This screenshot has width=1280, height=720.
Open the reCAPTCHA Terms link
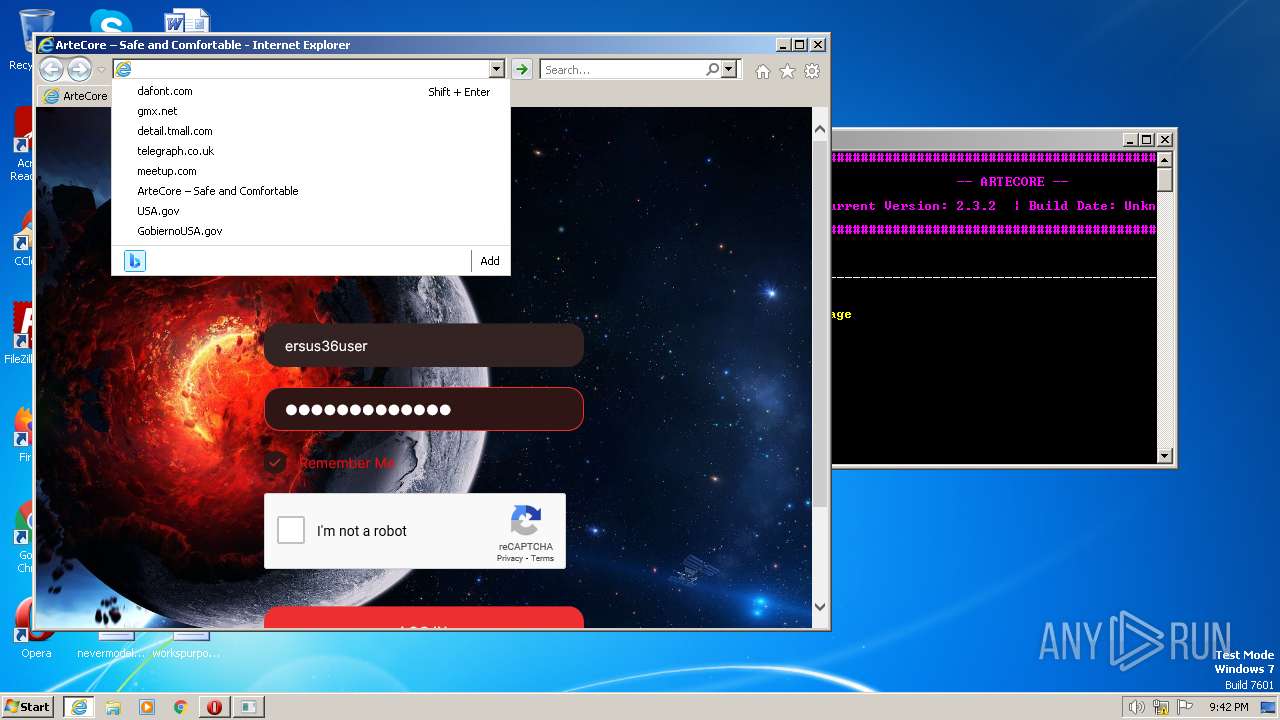click(542, 558)
